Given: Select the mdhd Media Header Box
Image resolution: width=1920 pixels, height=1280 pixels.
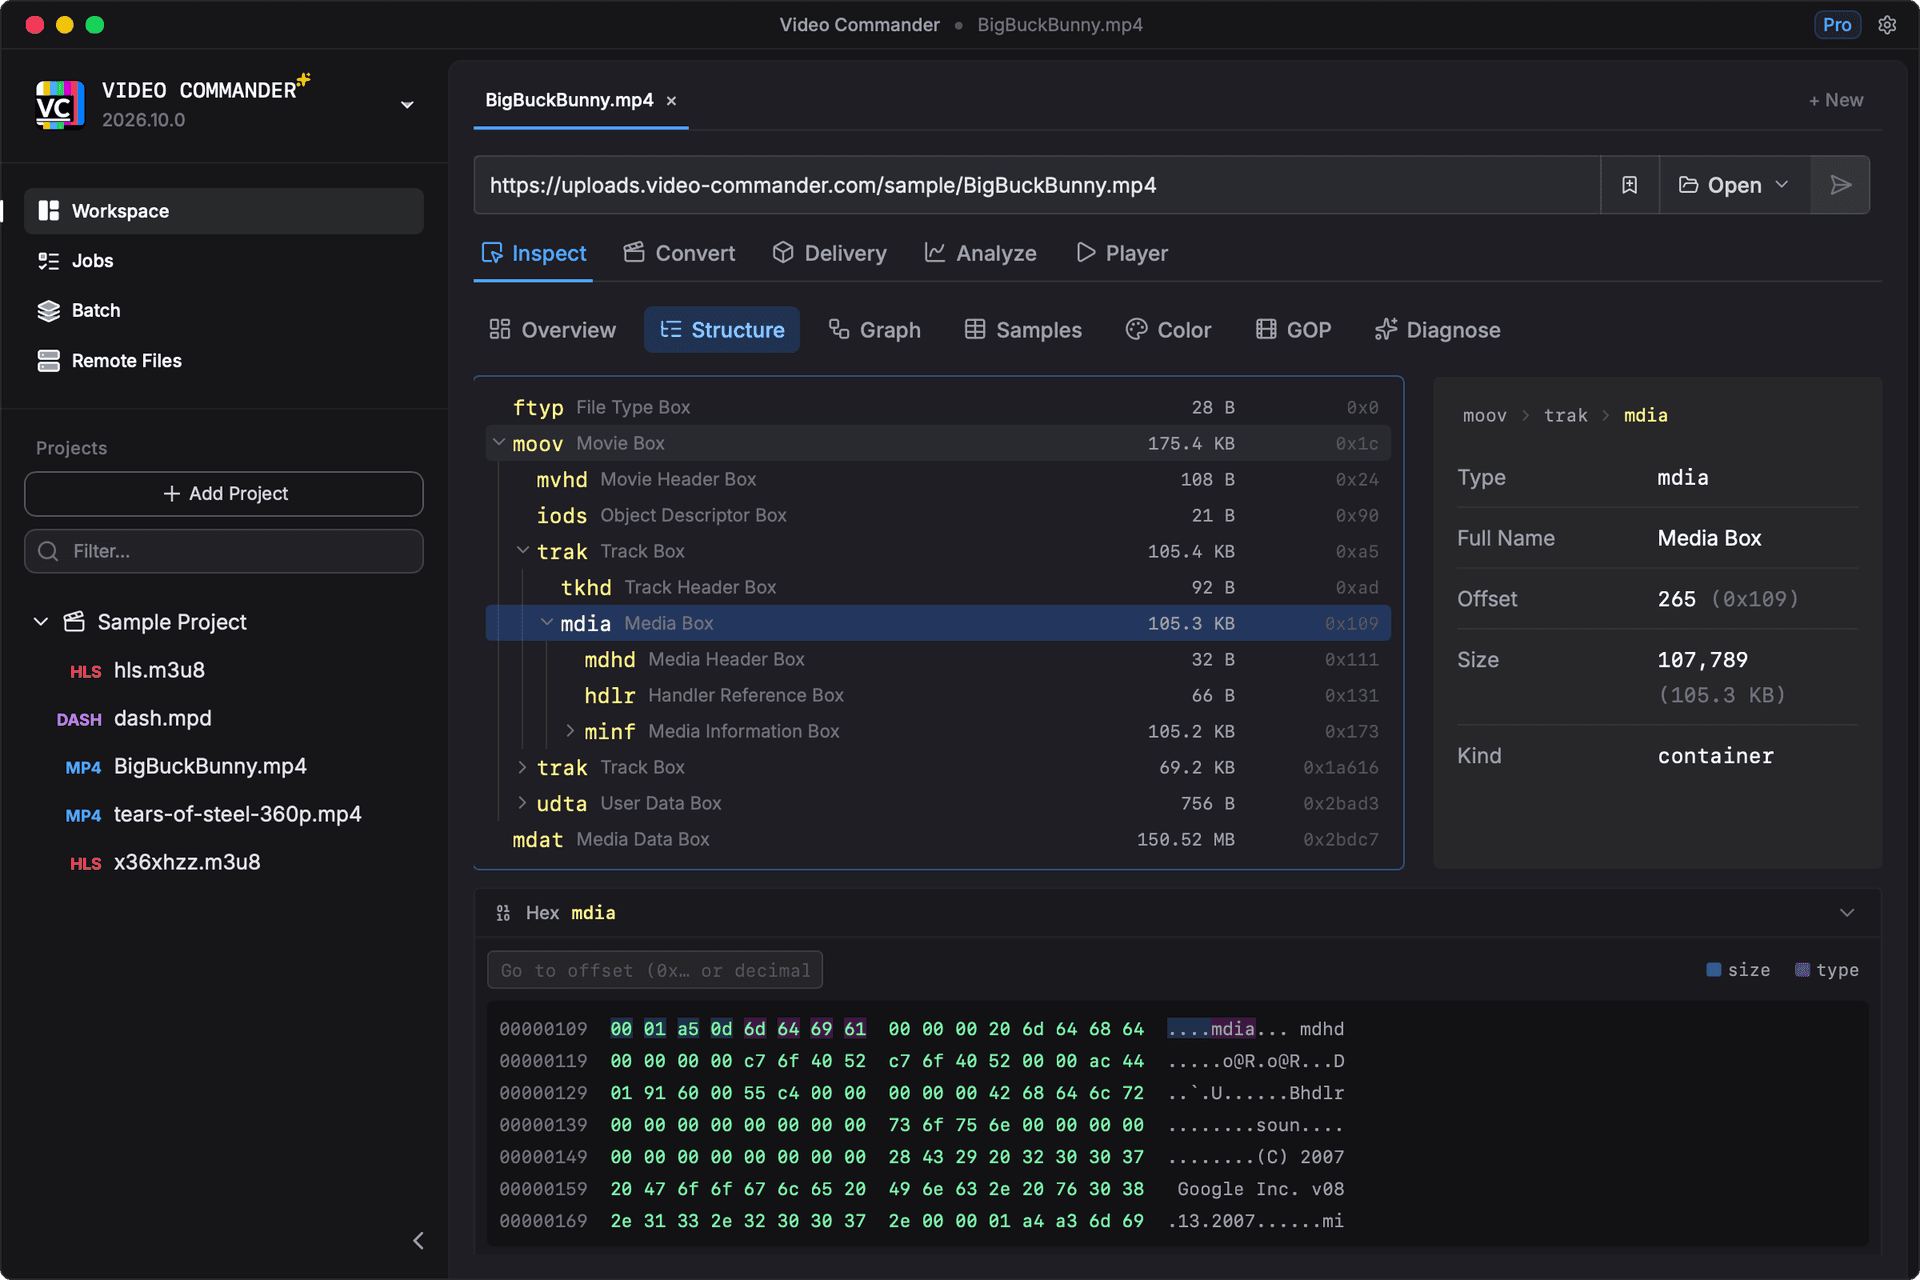Looking at the screenshot, I should [938, 660].
